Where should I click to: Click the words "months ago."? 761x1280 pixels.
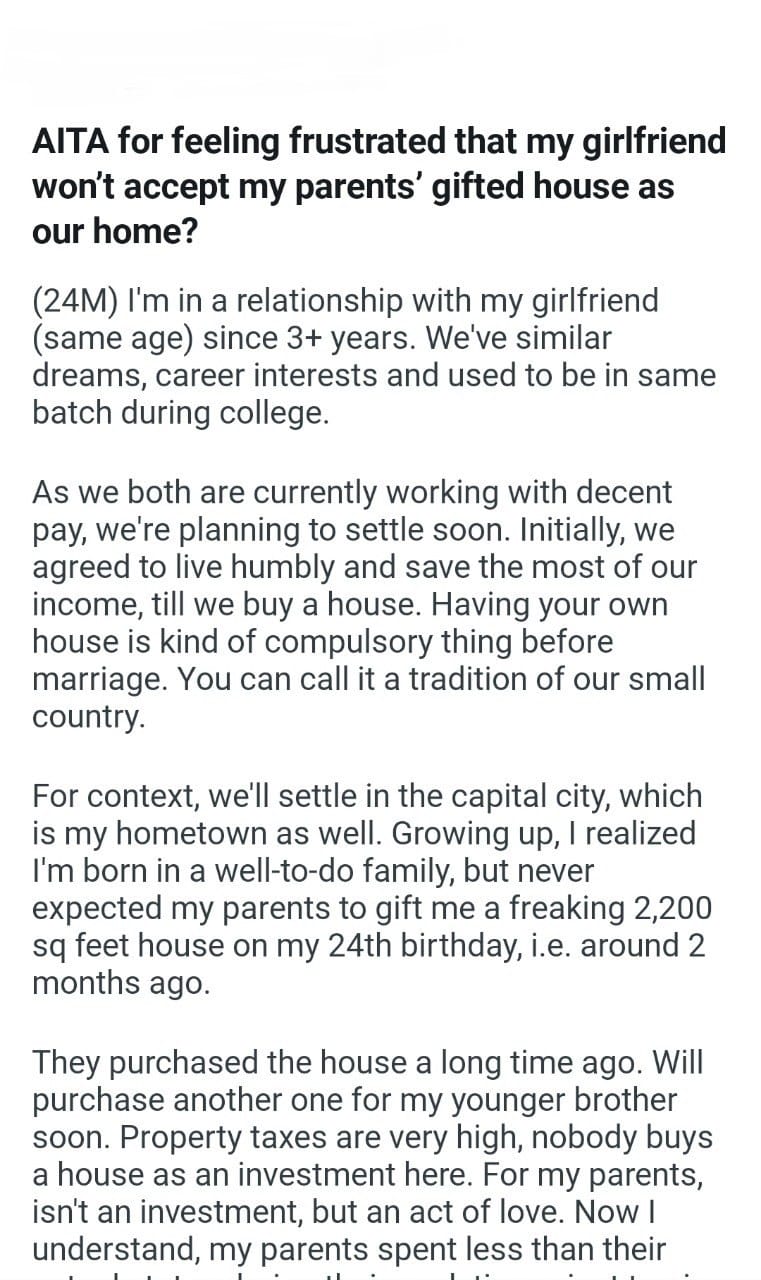point(121,985)
